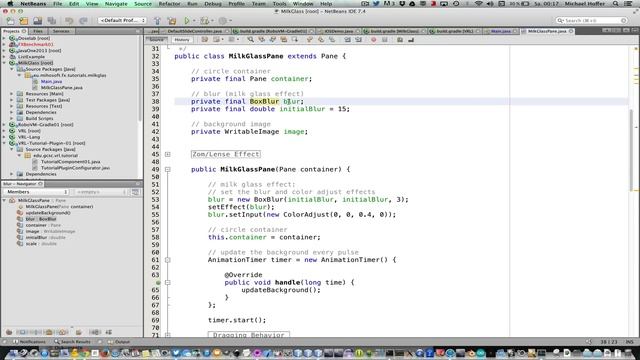Open the Default Profile configuration dropdown
Image resolution: width=640 pixels, height=360 pixels.
click(122, 20)
